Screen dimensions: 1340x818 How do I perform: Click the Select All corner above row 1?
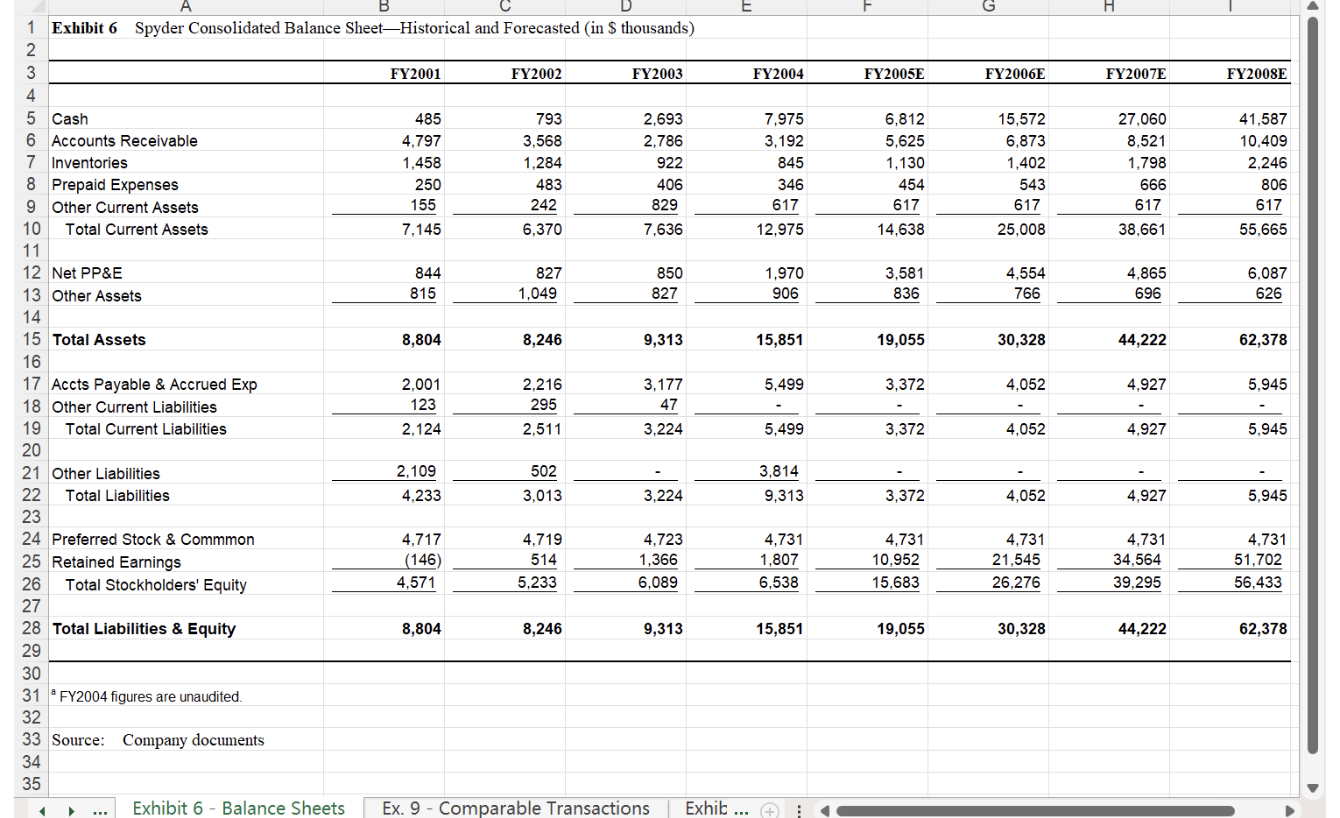coord(31,8)
